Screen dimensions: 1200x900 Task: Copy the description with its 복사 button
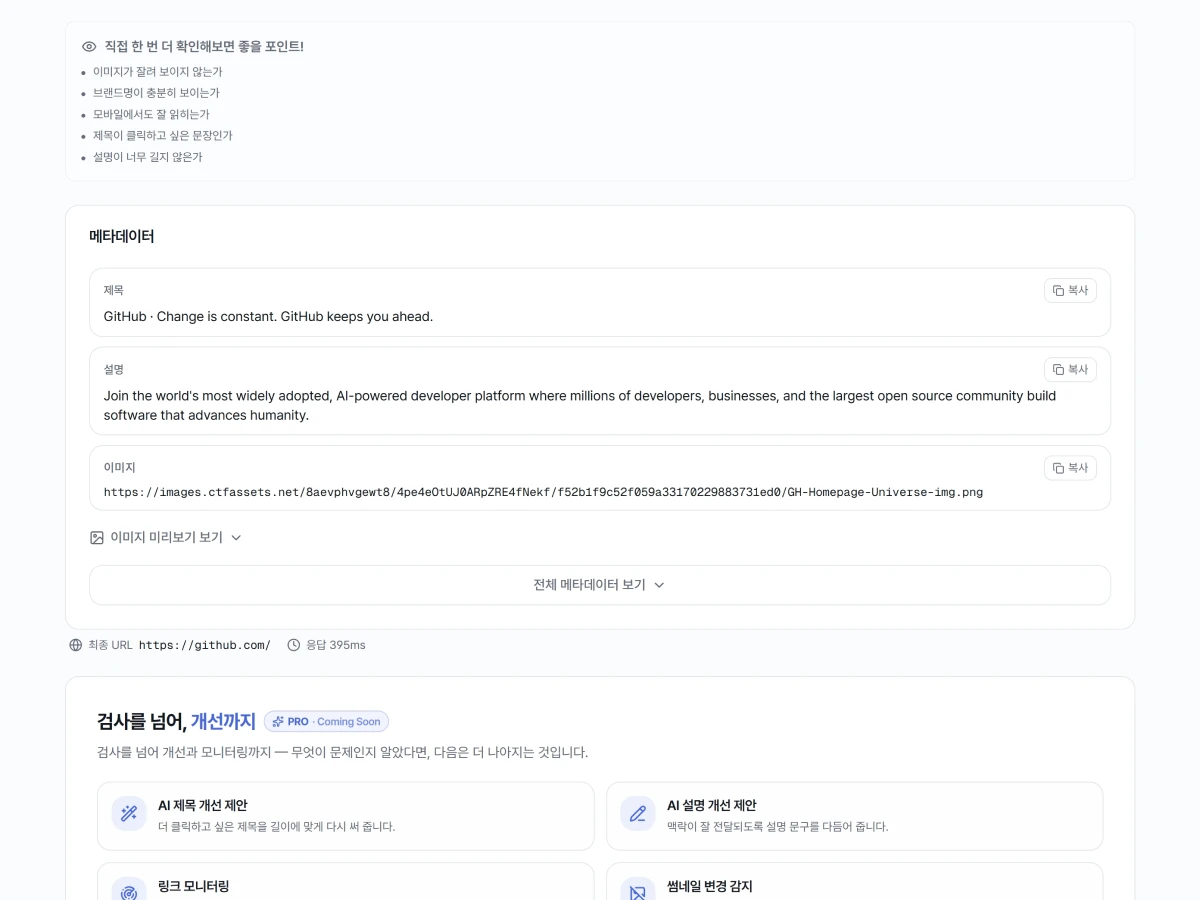[x=1070, y=369]
